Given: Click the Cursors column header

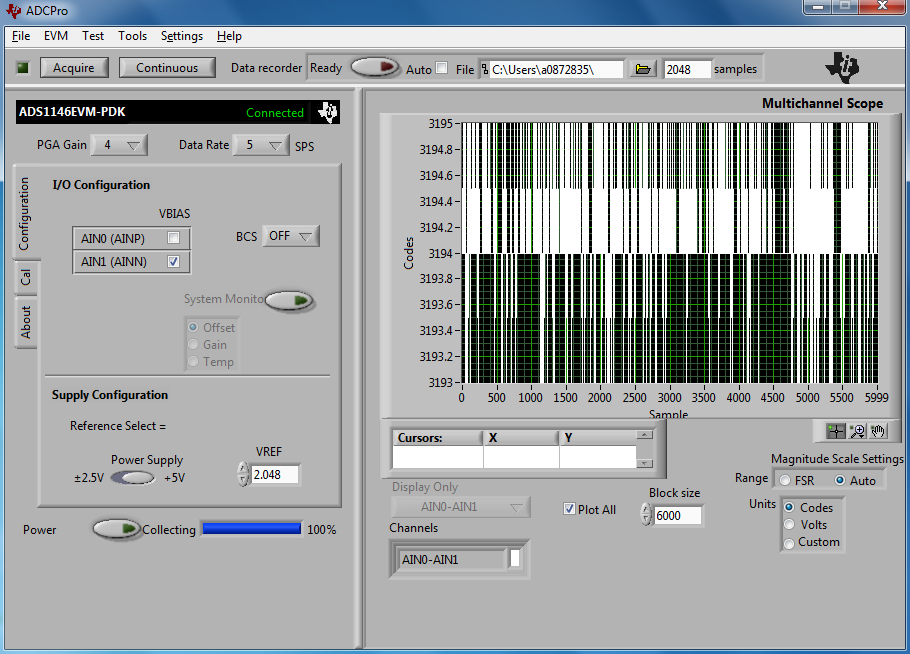Looking at the screenshot, I should [x=438, y=438].
